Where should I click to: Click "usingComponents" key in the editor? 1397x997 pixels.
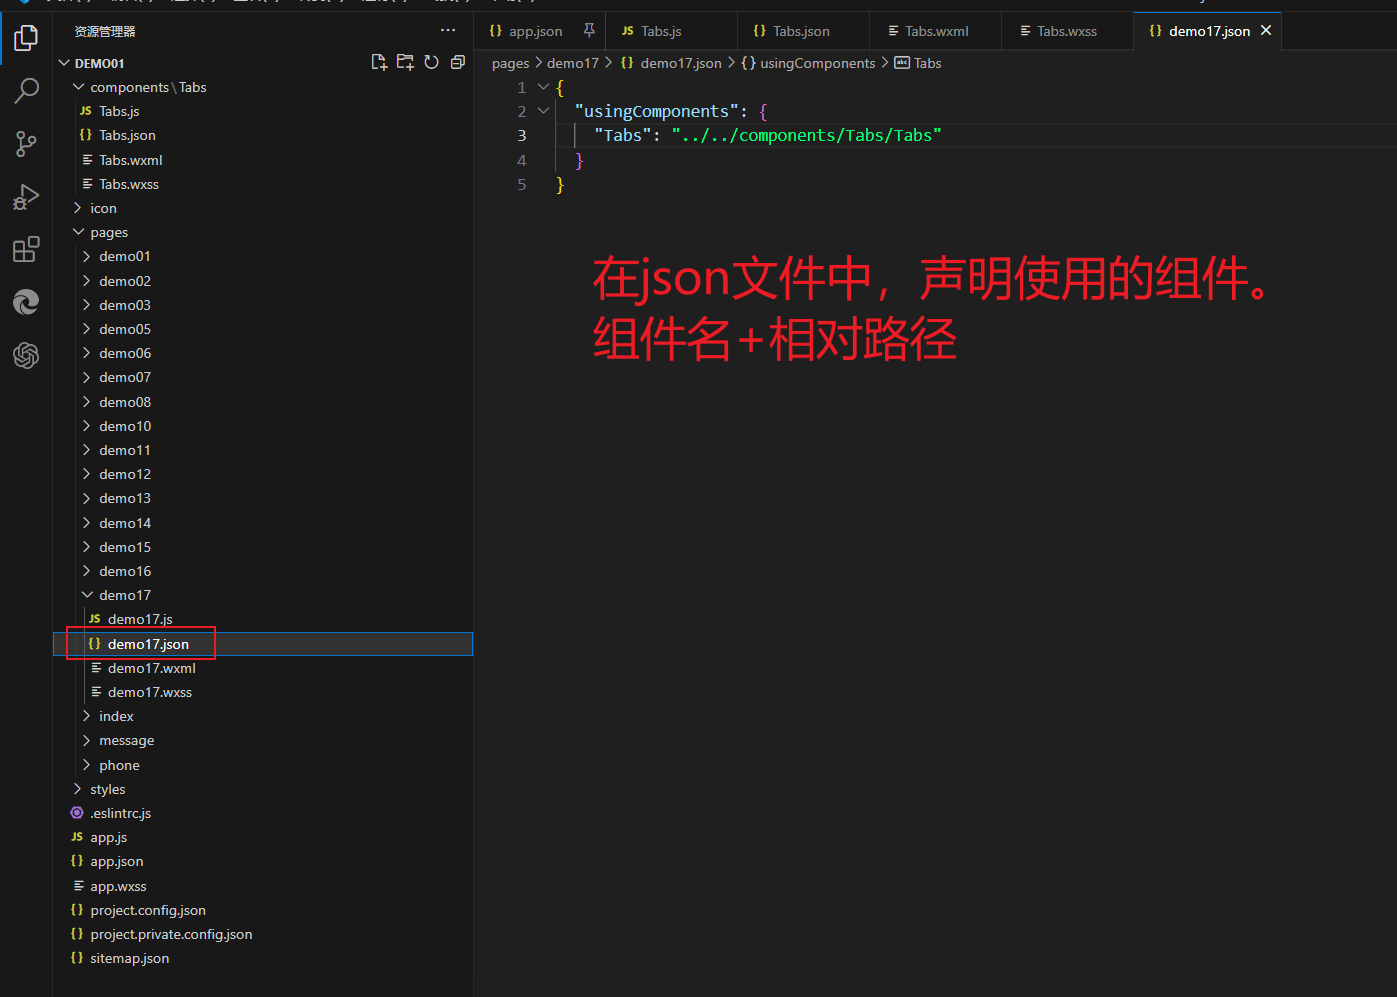pos(656,111)
